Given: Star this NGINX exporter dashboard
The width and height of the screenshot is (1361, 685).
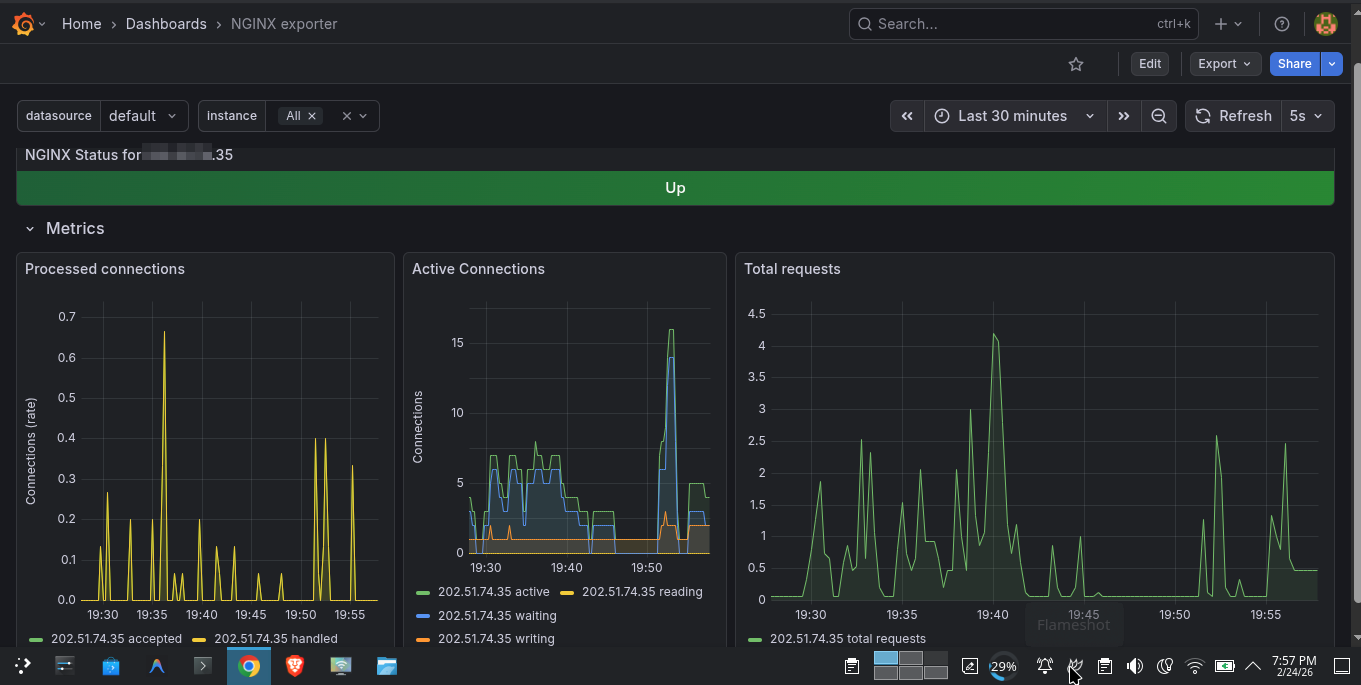Looking at the screenshot, I should point(1076,63).
